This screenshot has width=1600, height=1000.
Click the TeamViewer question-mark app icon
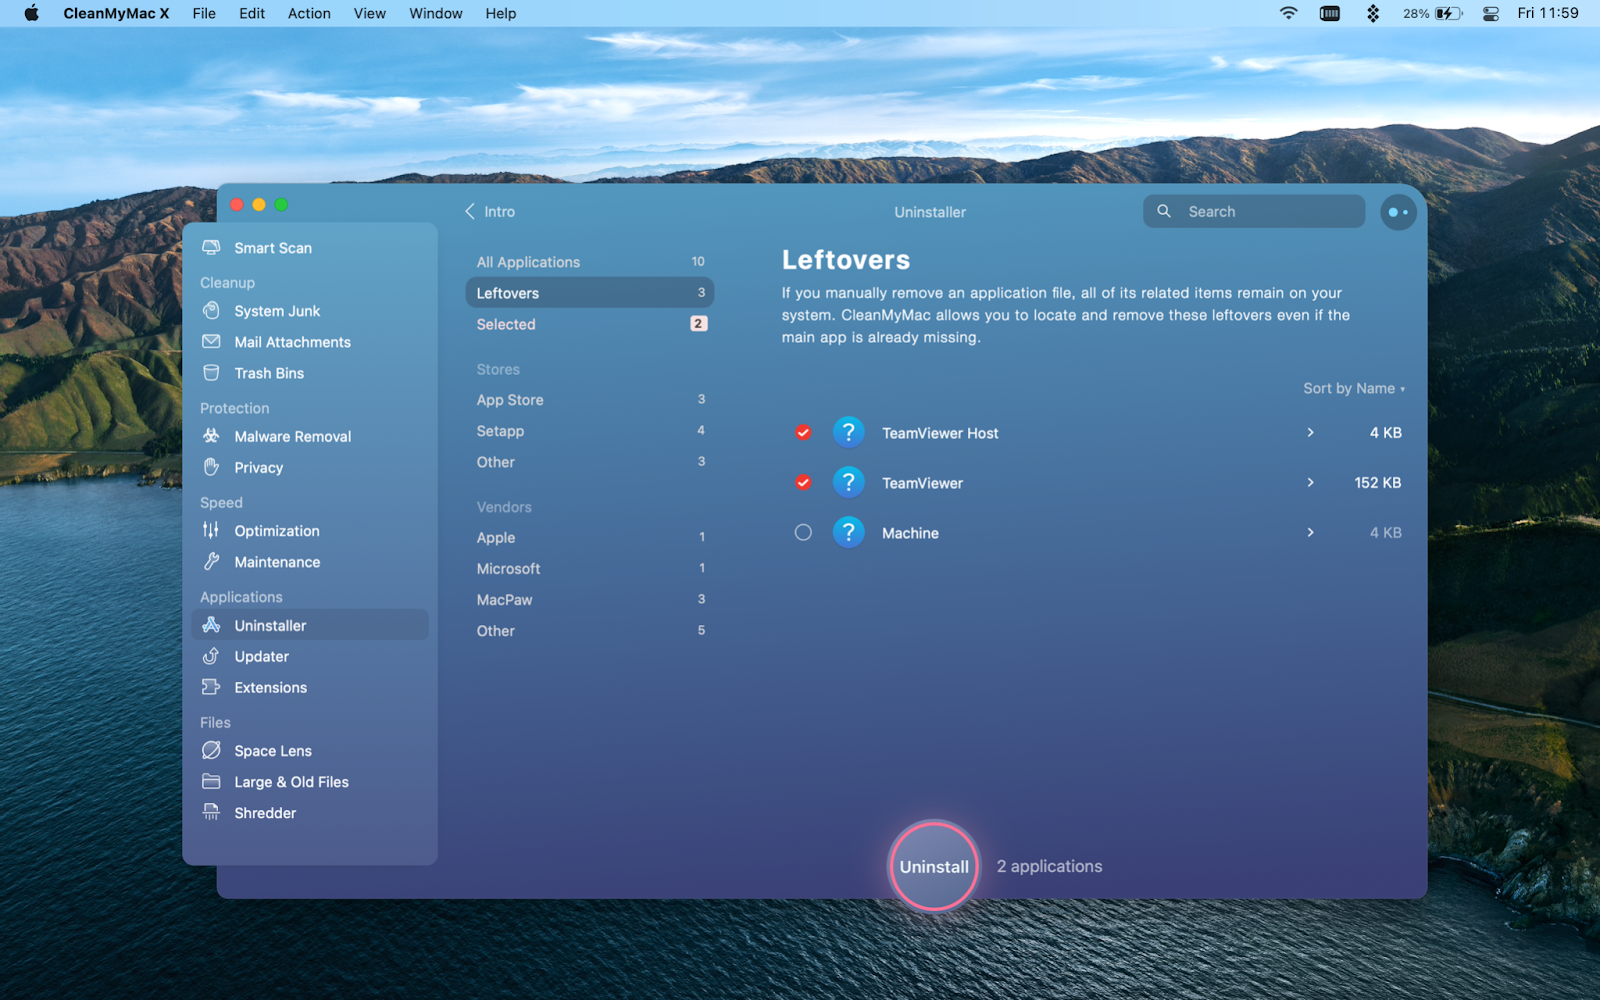click(x=848, y=482)
